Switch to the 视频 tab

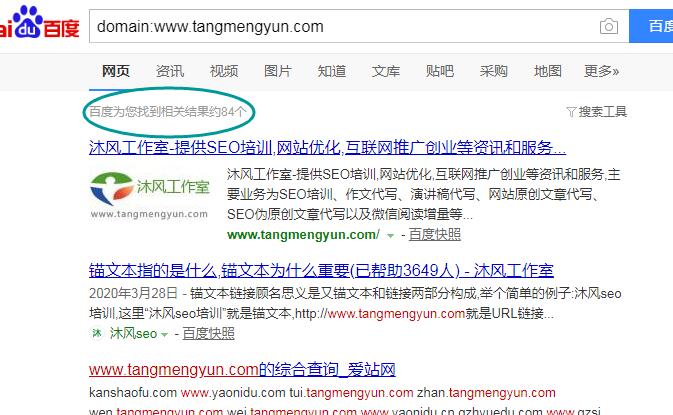[224, 71]
